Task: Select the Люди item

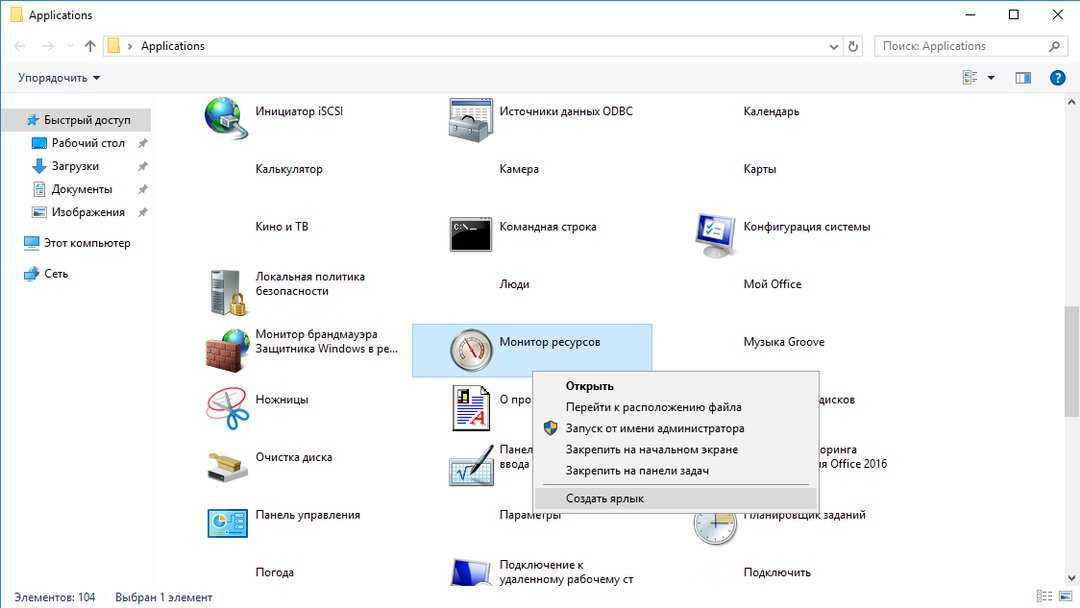Action: pyautogui.click(x=514, y=284)
